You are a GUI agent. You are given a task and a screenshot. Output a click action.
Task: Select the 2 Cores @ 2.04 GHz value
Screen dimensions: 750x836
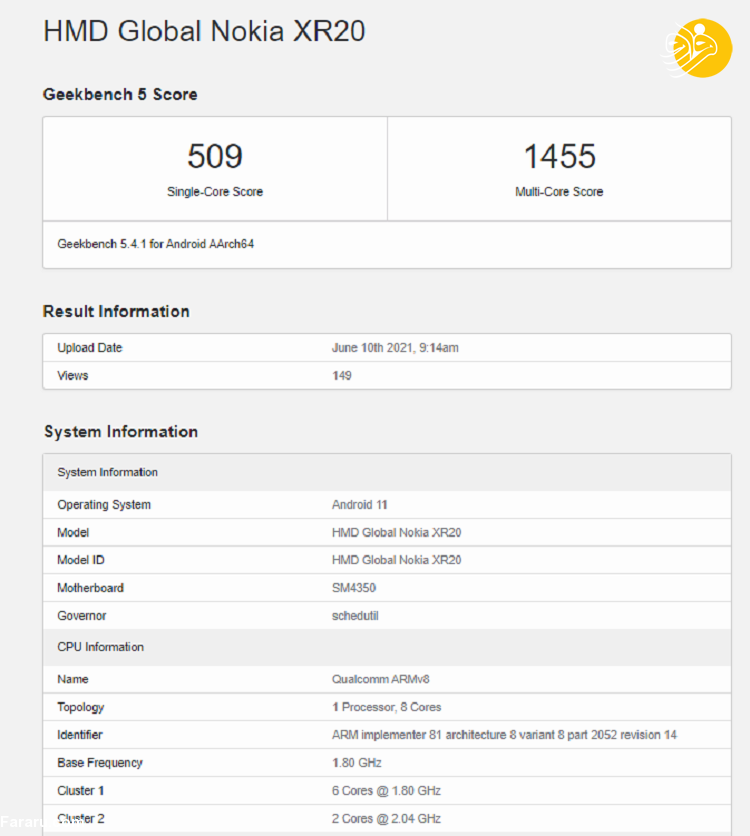coord(386,818)
